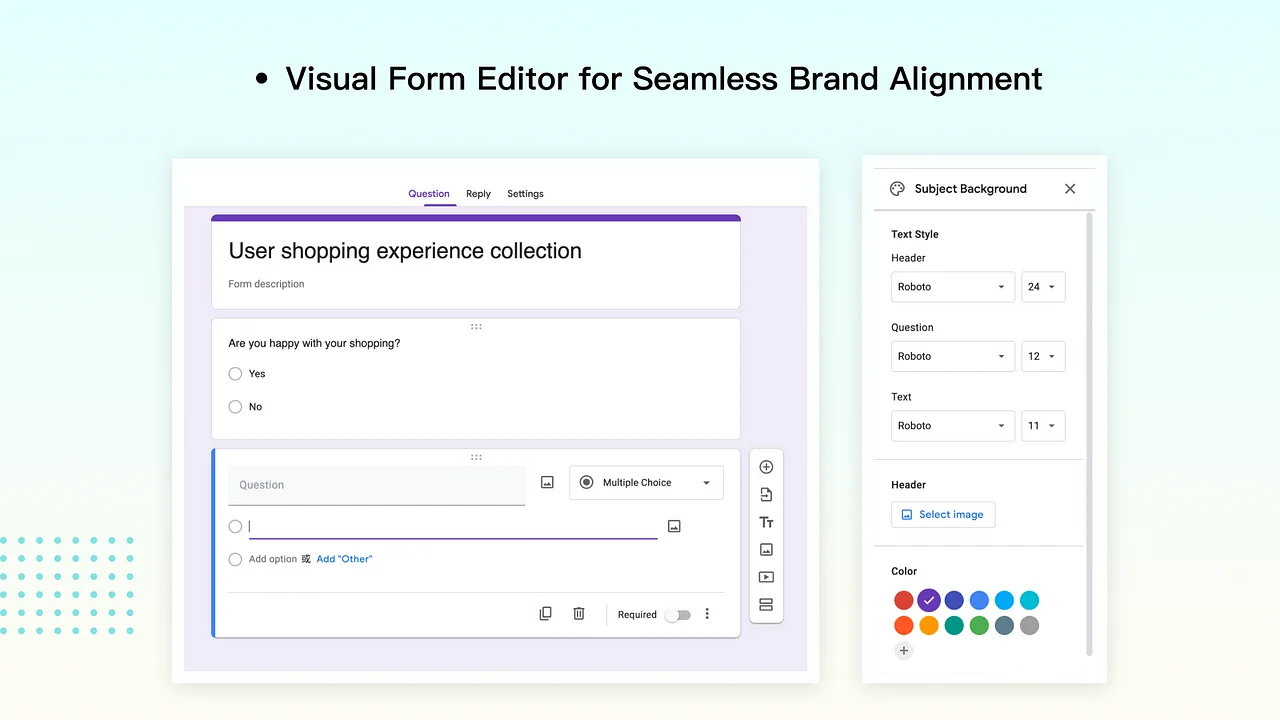Click the add question plus icon
This screenshot has width=1280, height=720.
click(766, 467)
